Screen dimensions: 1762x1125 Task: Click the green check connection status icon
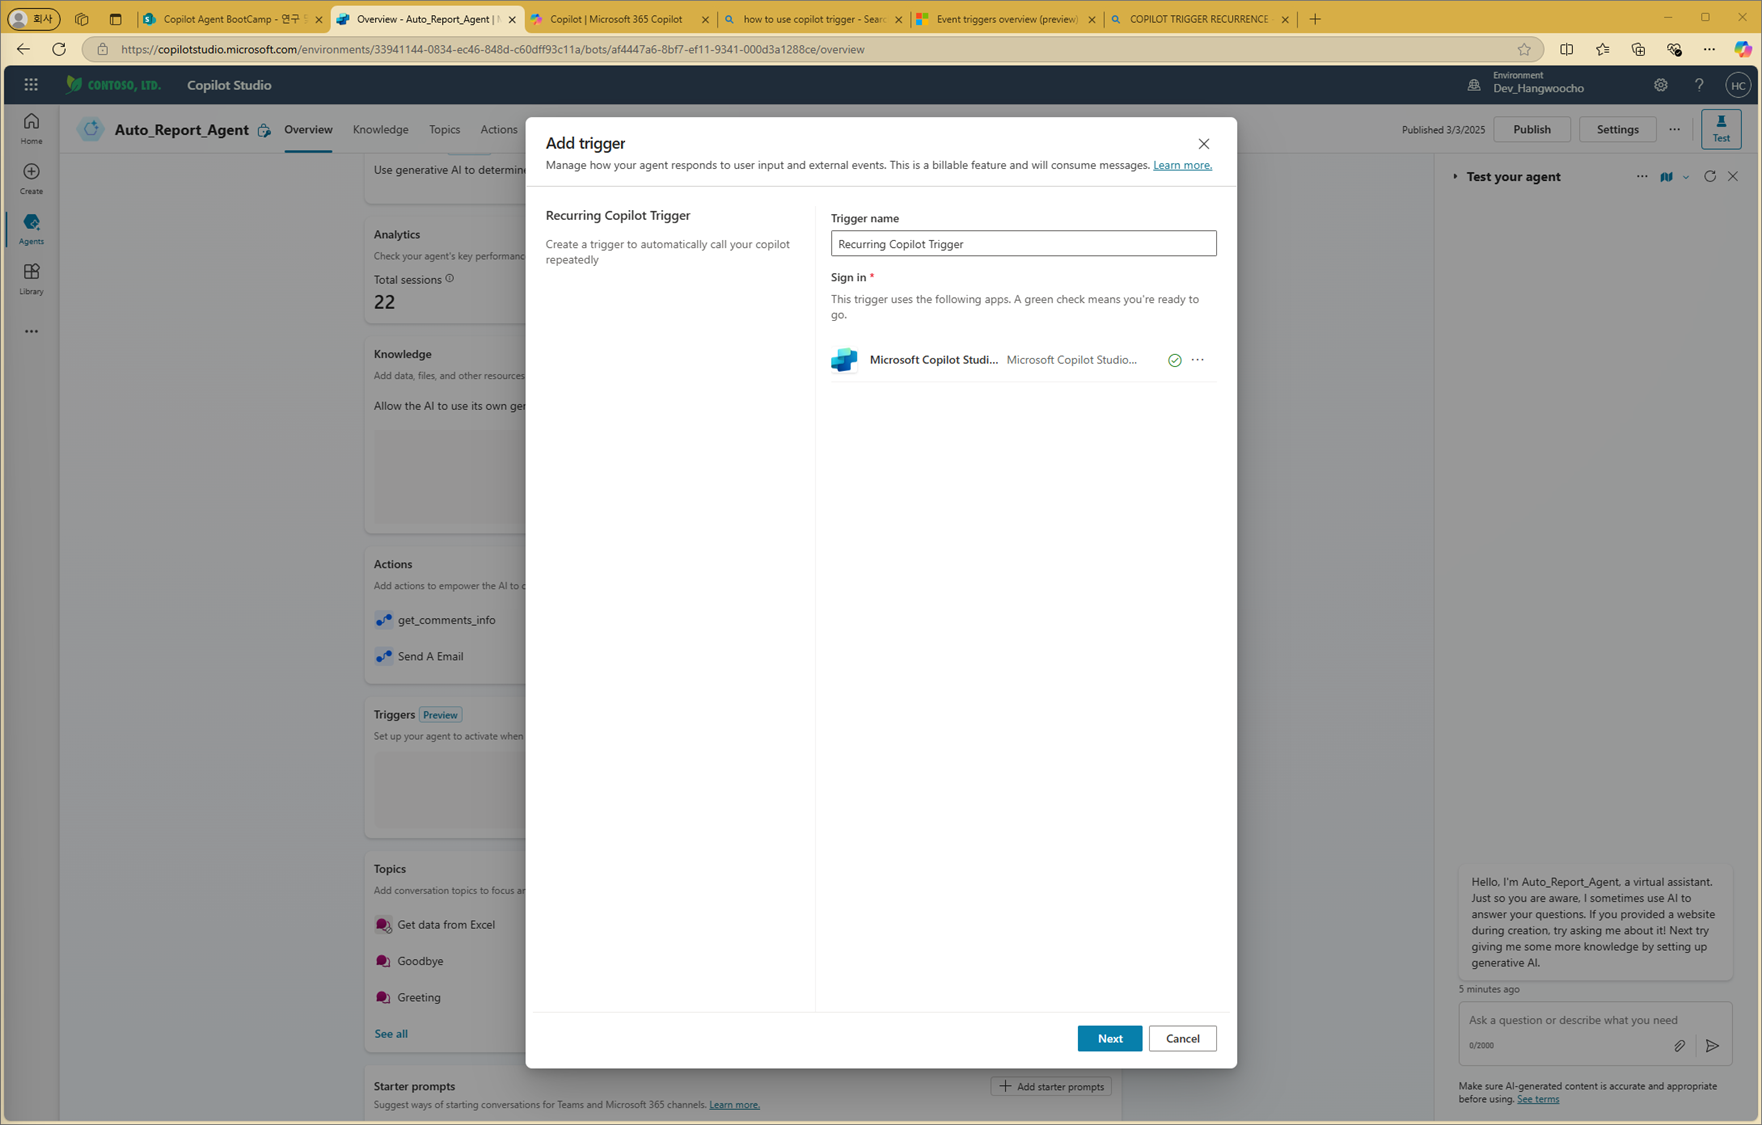pos(1174,360)
